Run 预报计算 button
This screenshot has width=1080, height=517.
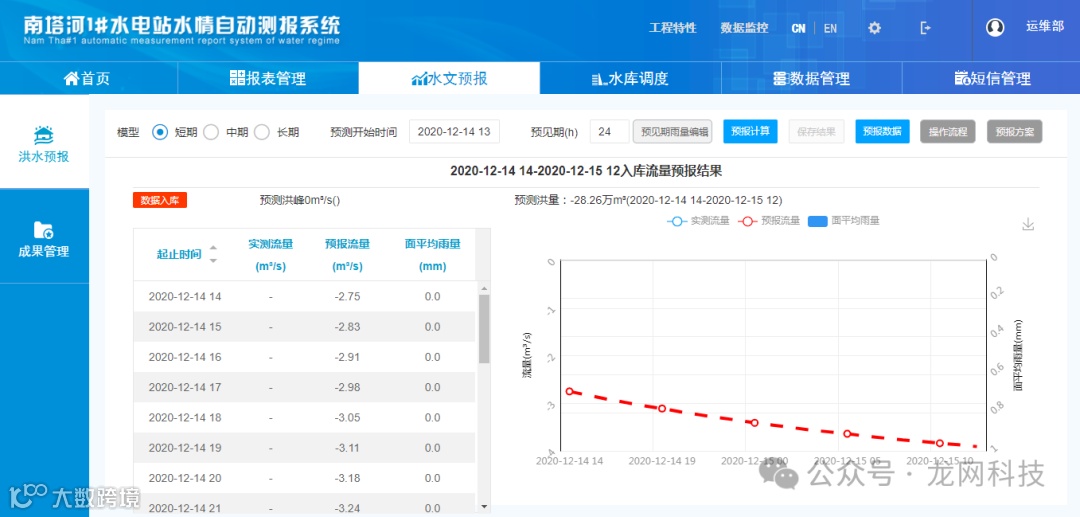coord(750,131)
